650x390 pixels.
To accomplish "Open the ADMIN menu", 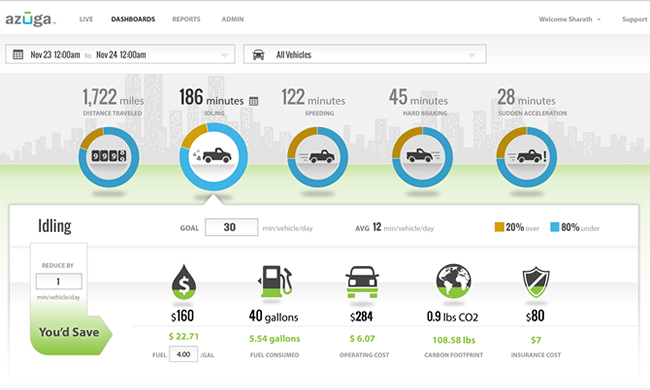I will pyautogui.click(x=233, y=19).
